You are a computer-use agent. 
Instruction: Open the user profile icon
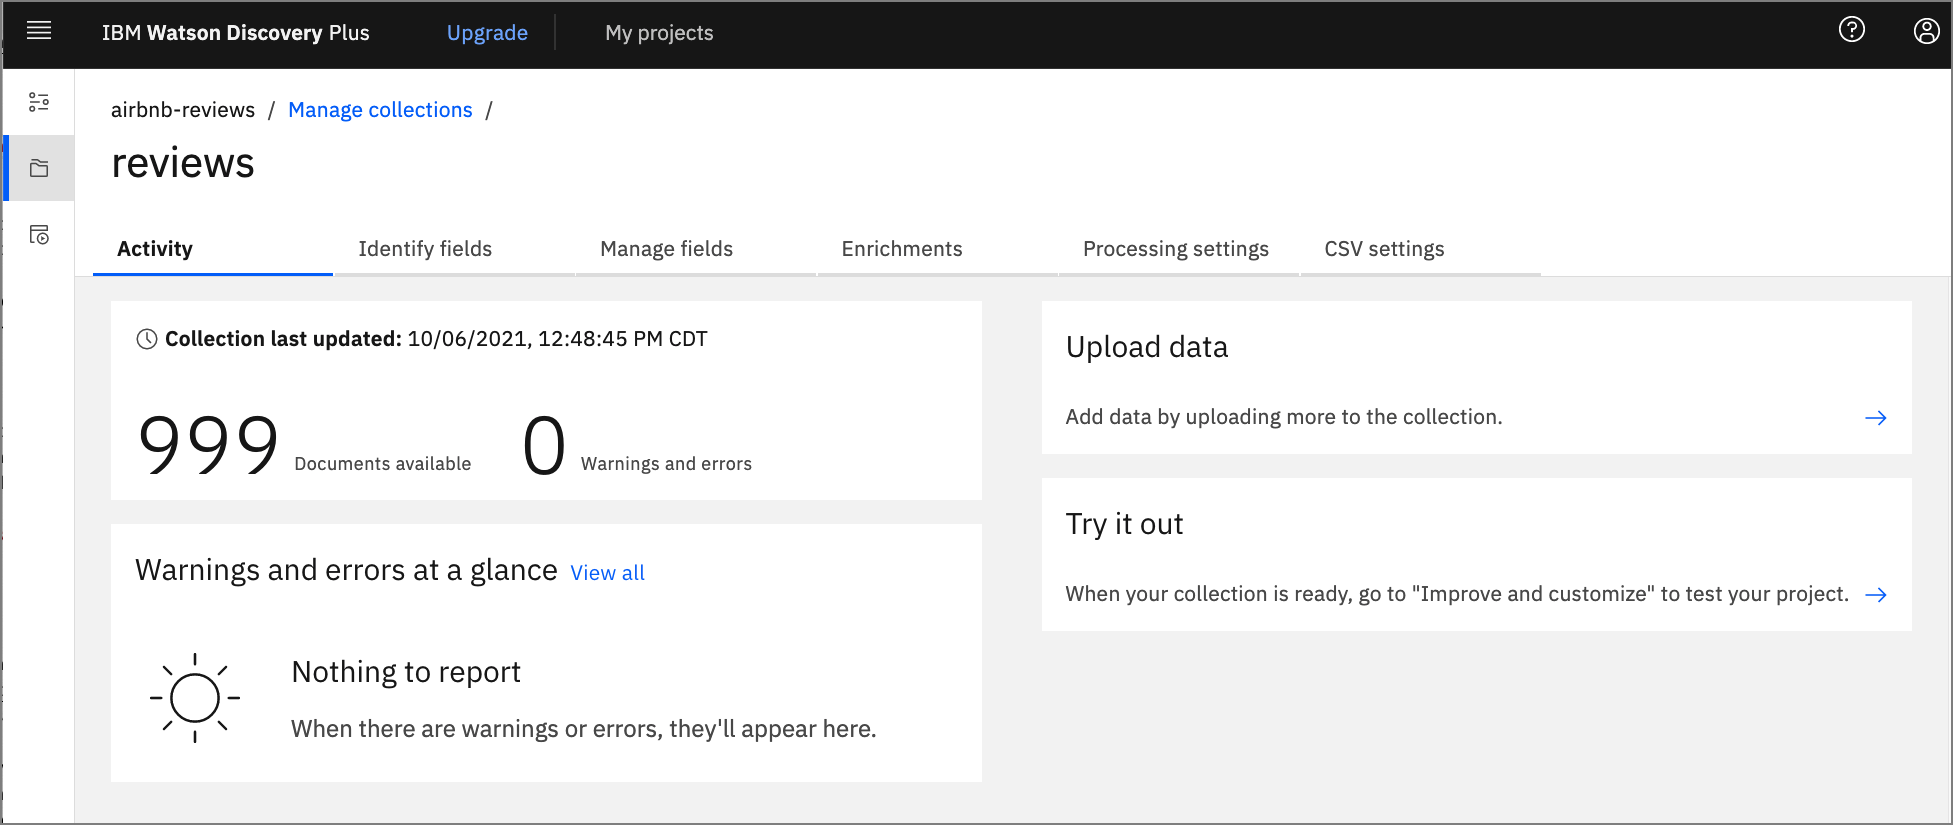coord(1926,31)
